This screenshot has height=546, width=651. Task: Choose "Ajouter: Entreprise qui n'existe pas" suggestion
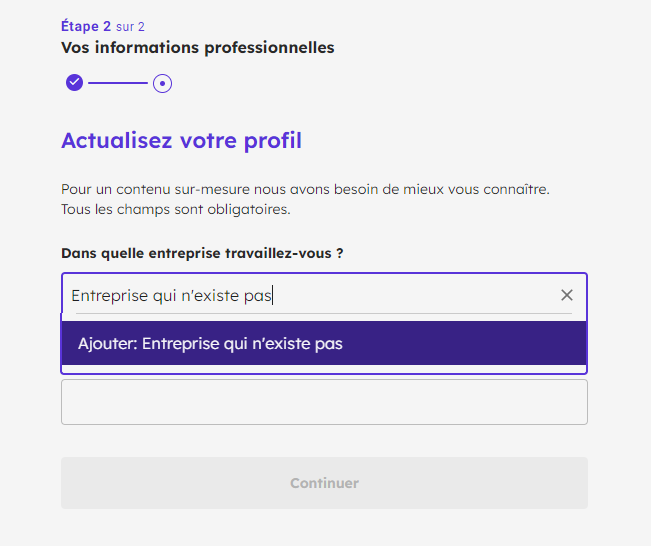324,343
